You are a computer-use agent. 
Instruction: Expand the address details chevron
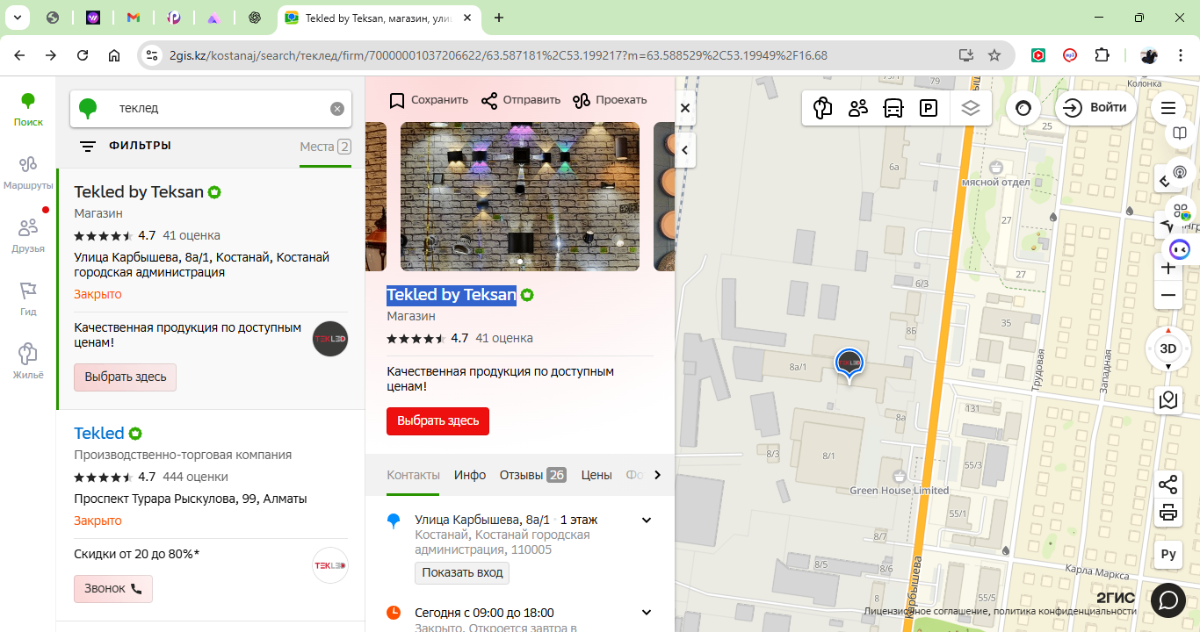pos(646,520)
